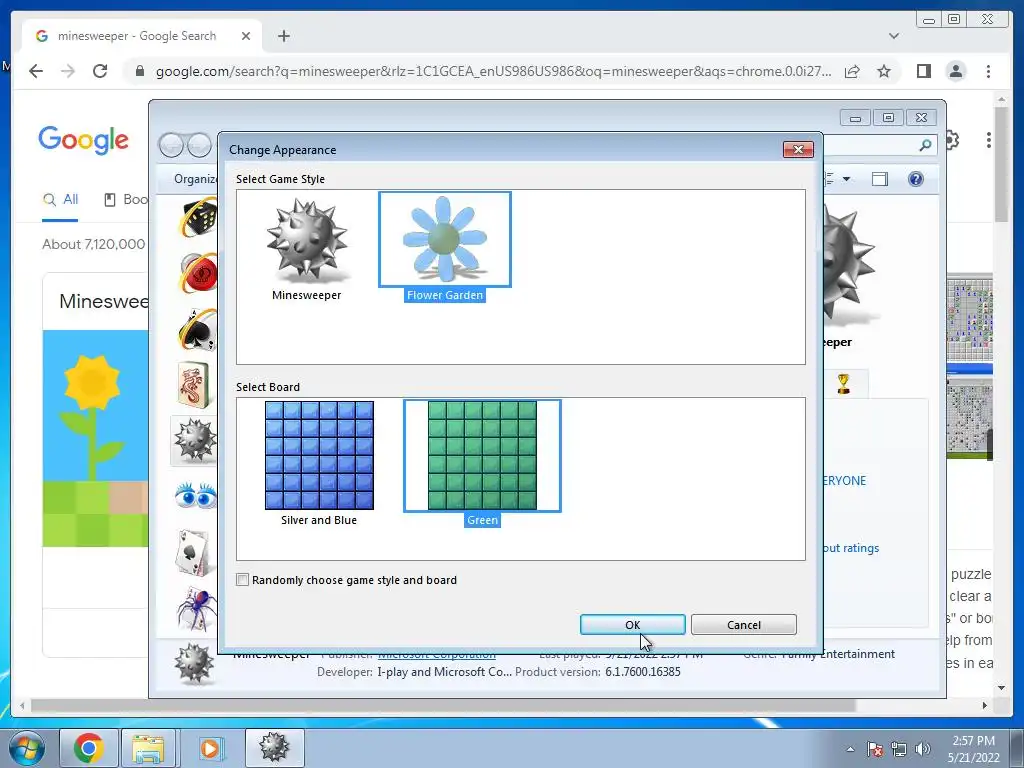Select the All search results tab

[60, 200]
